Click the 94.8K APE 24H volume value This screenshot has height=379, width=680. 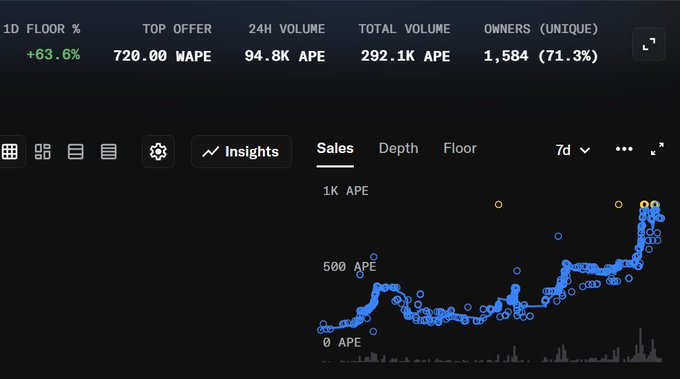pyautogui.click(x=285, y=56)
